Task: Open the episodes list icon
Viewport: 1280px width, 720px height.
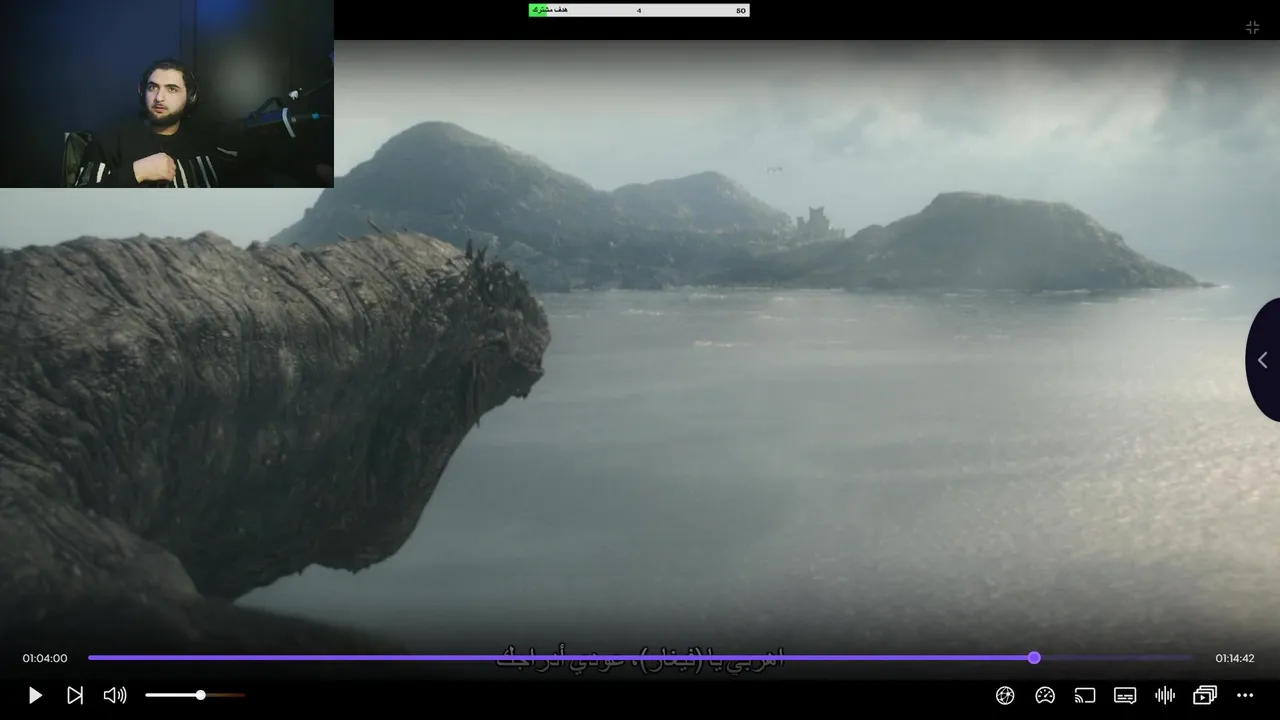Action: point(1205,695)
